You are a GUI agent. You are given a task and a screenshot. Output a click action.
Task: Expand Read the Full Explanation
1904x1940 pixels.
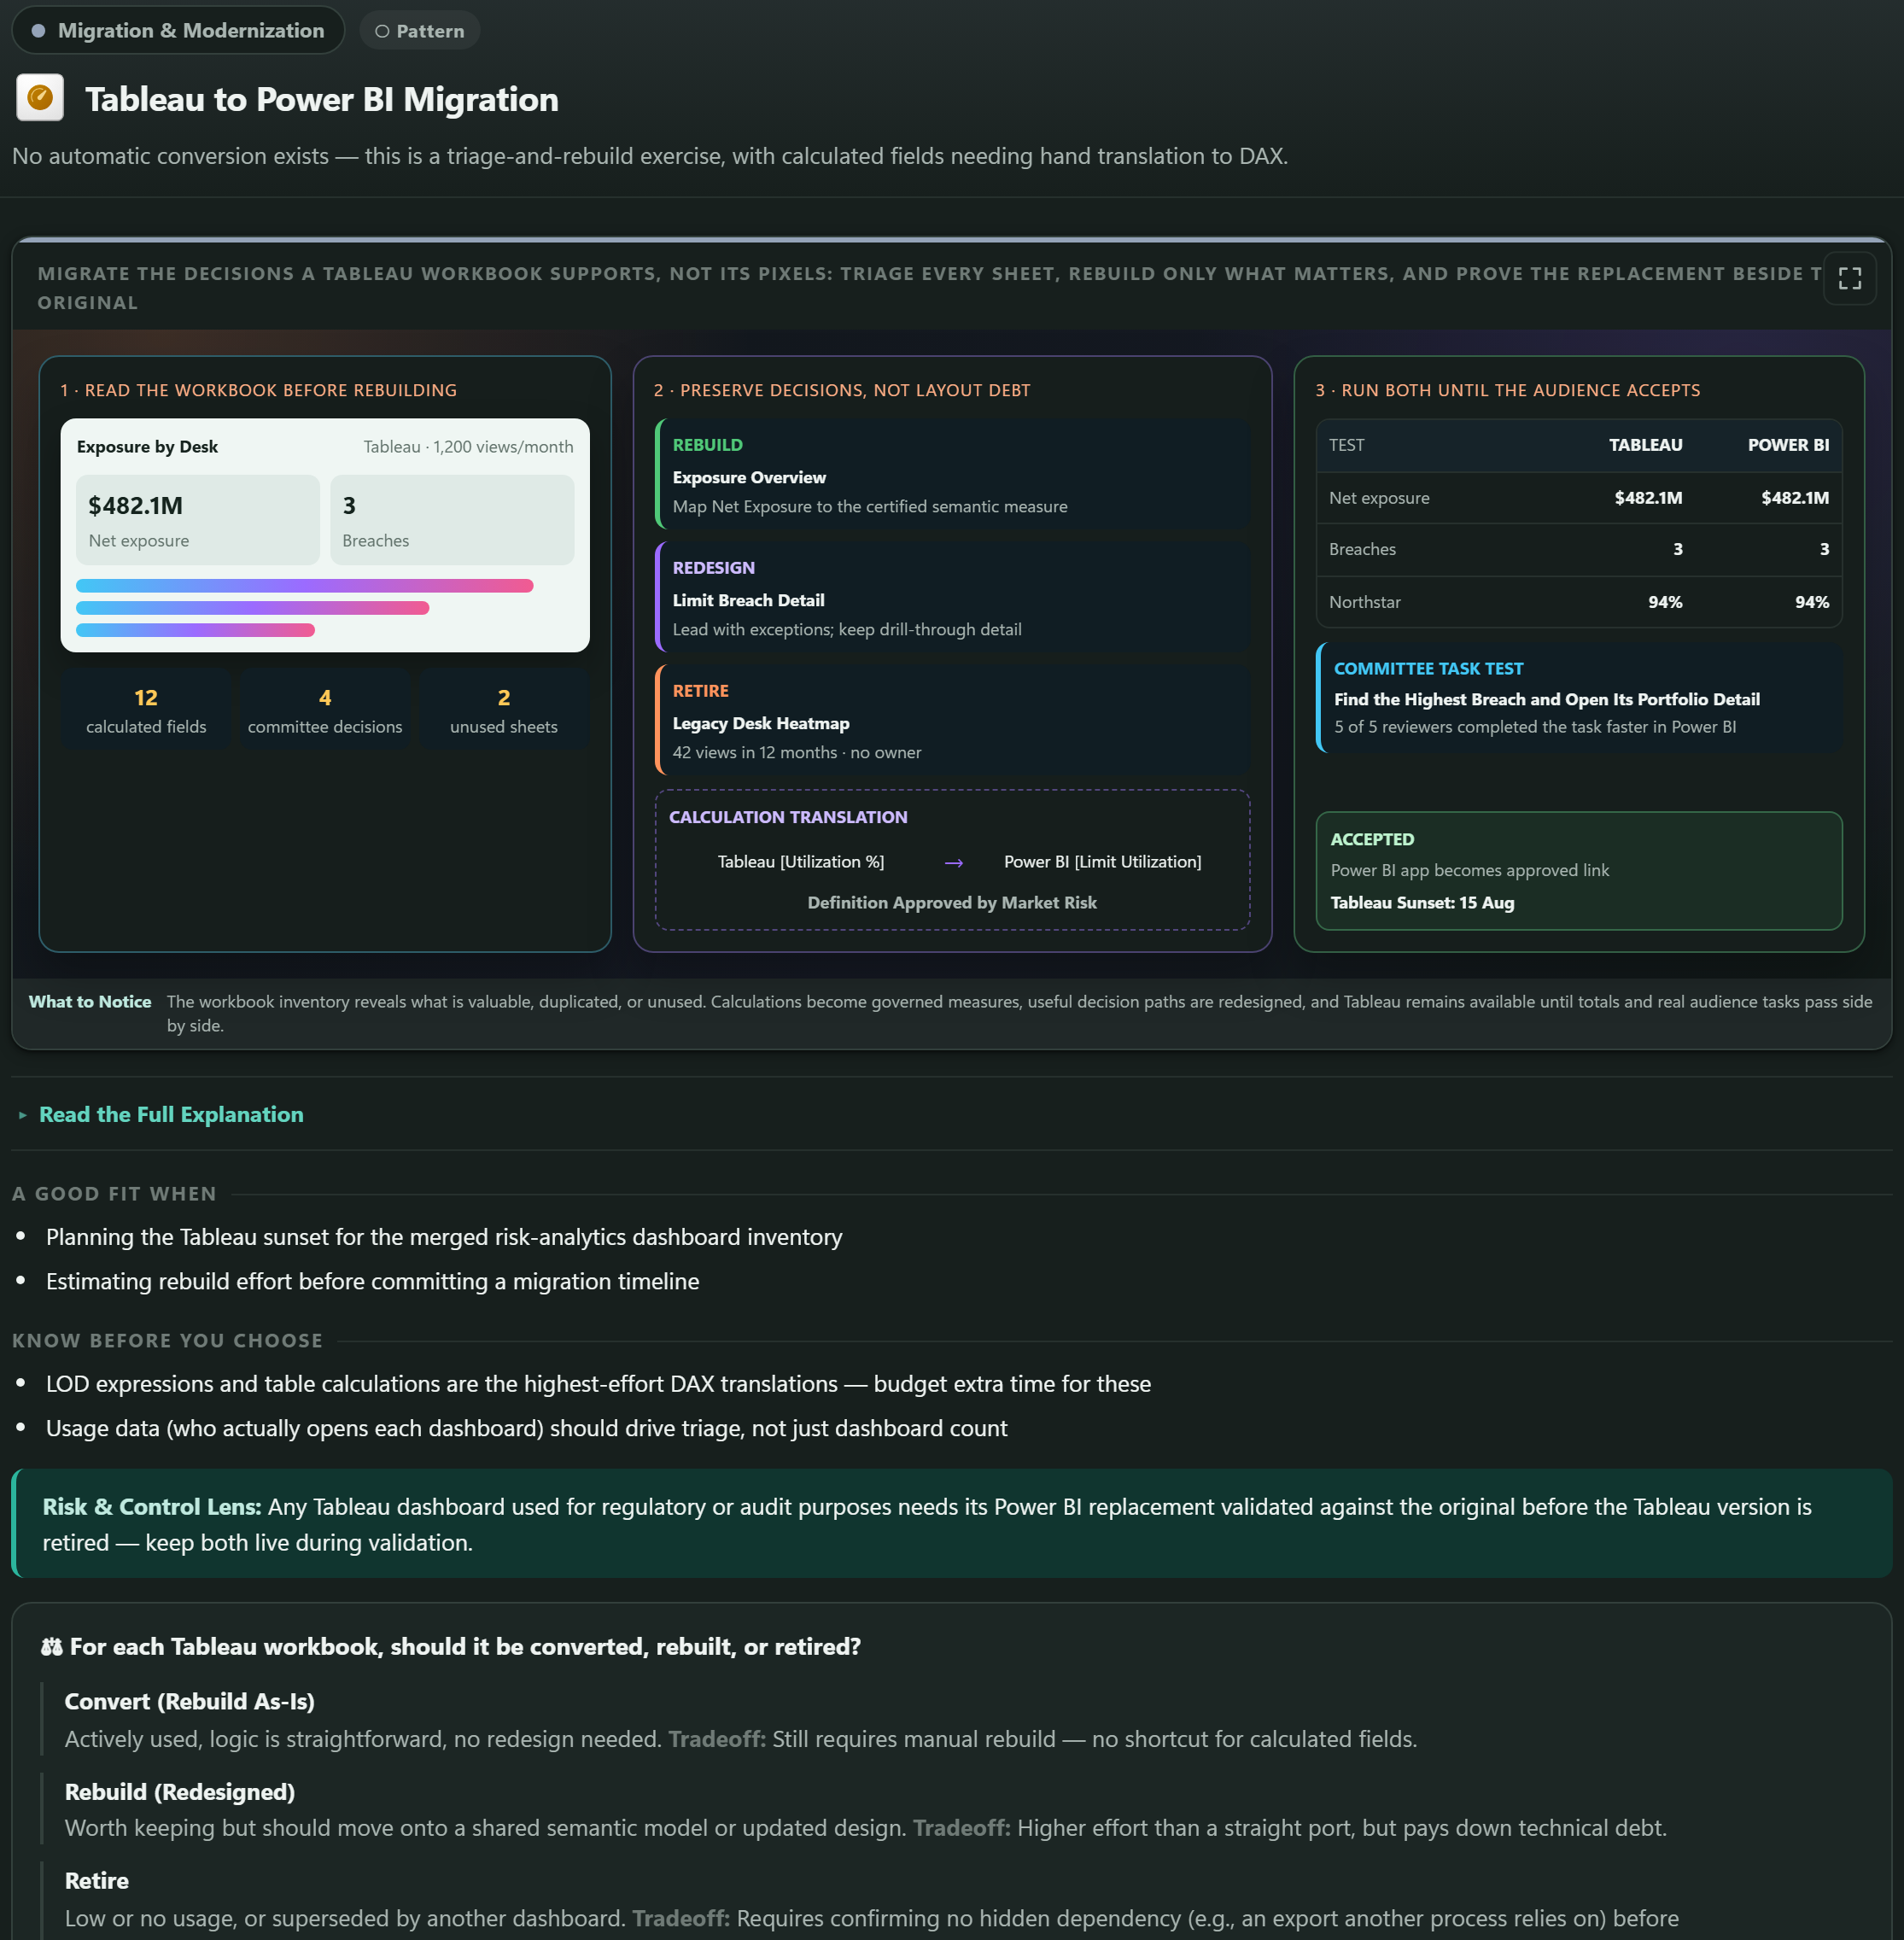pyautogui.click(x=171, y=1114)
